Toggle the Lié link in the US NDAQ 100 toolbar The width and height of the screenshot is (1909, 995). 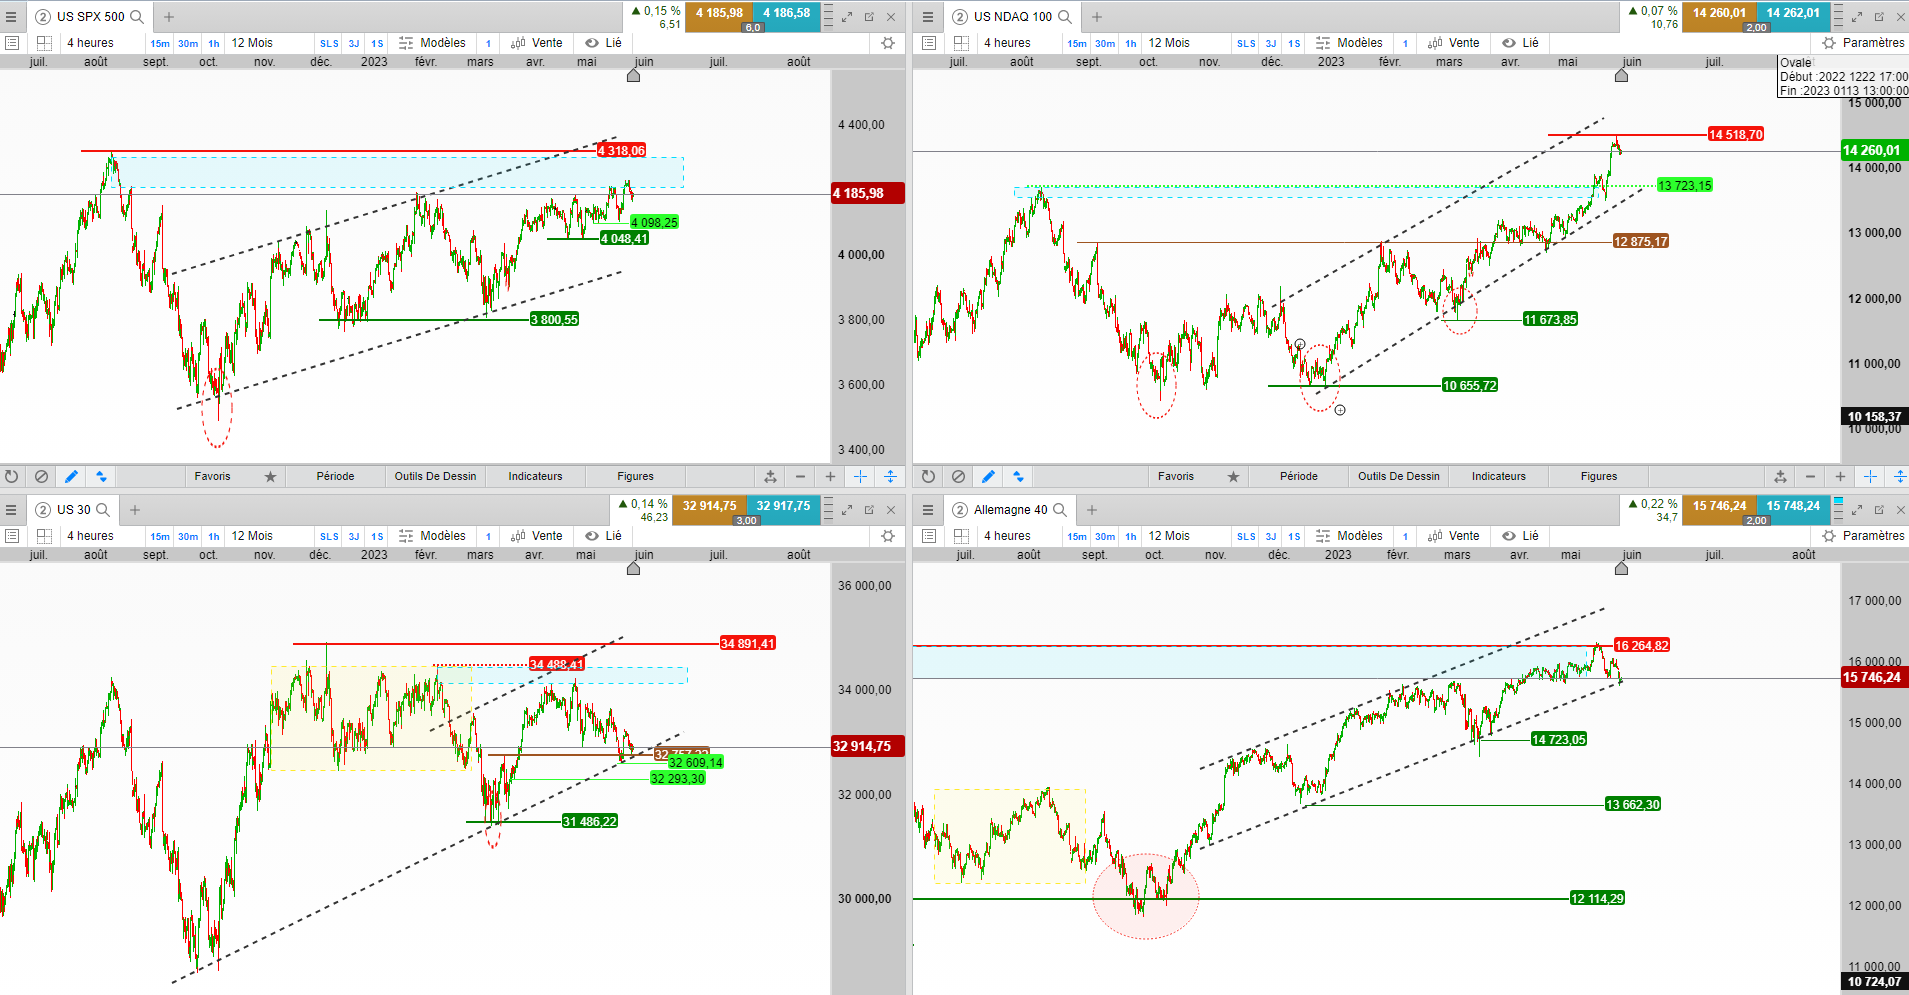coord(1520,43)
